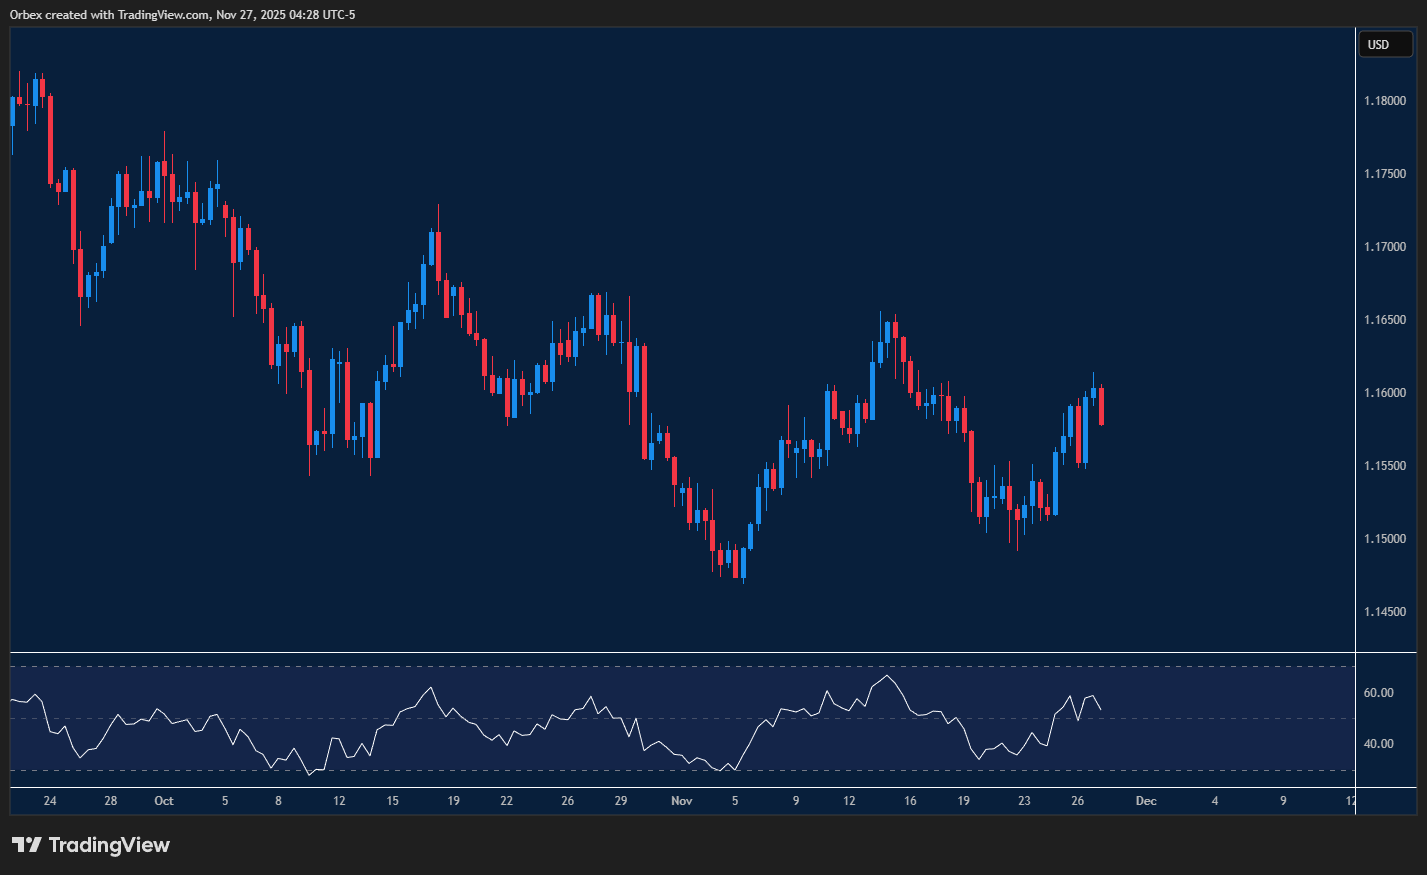This screenshot has width=1427, height=875.
Task: Click the most recent red candlestick
Action: (1101, 406)
